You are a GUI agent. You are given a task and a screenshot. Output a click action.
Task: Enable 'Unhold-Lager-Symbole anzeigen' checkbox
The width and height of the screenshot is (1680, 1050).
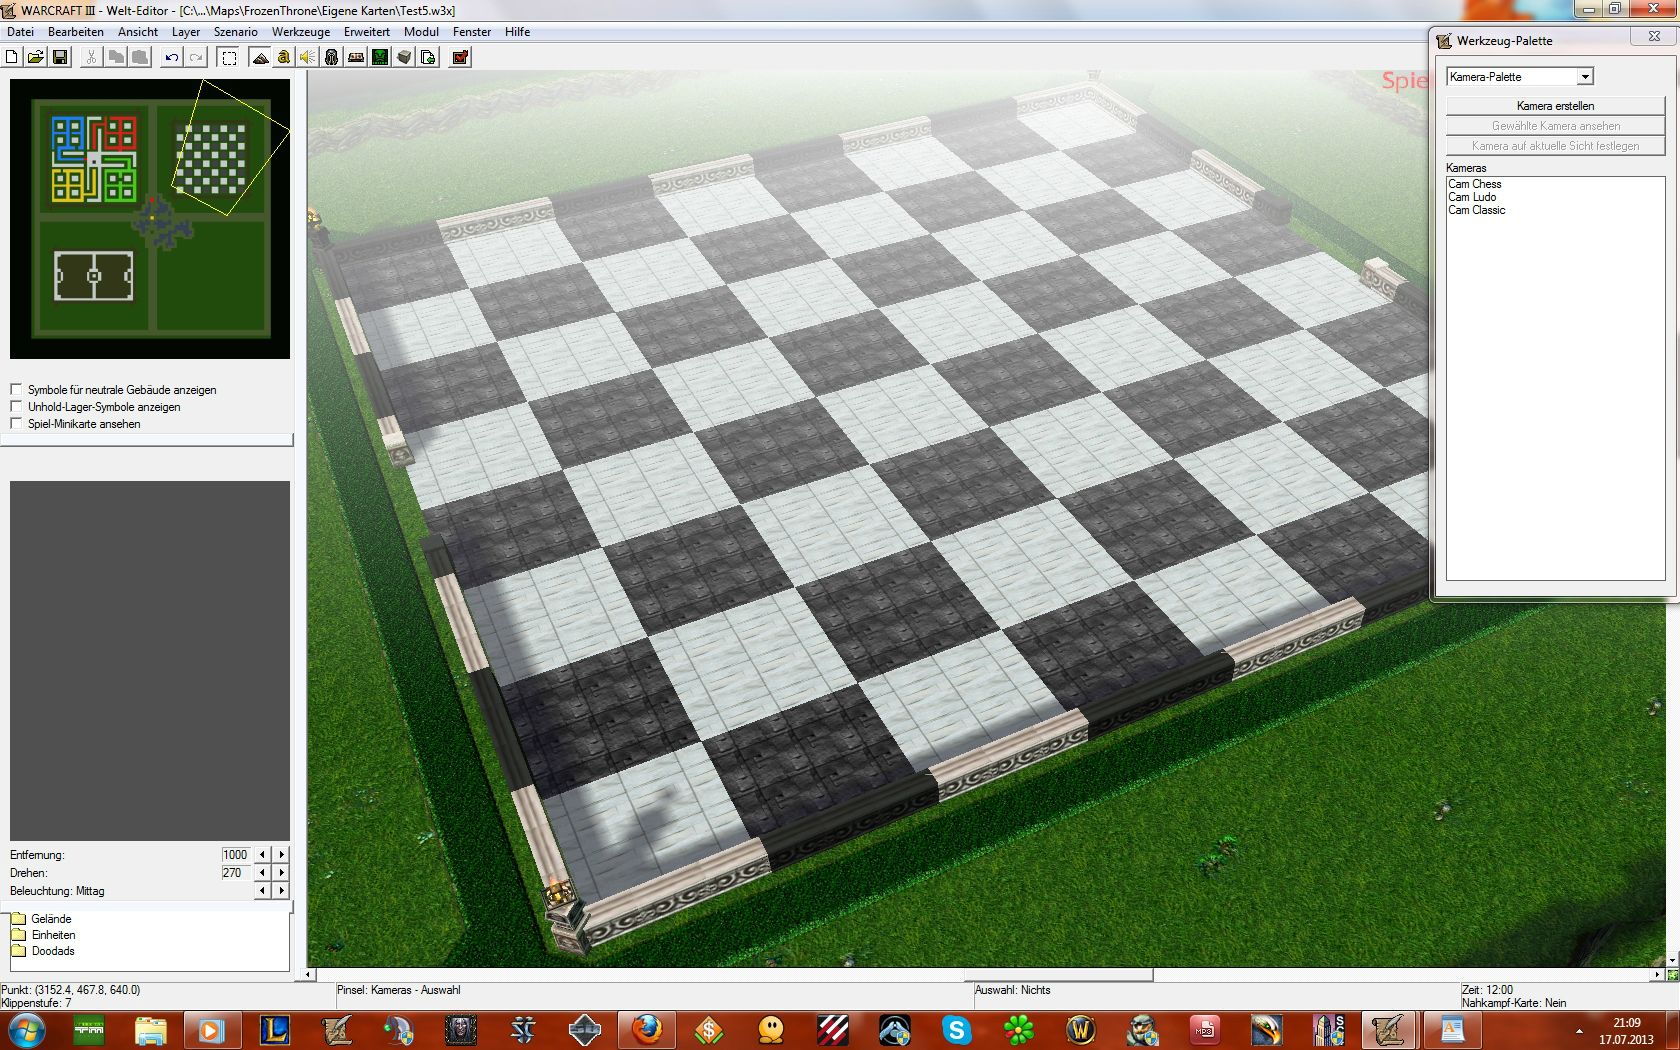point(16,406)
